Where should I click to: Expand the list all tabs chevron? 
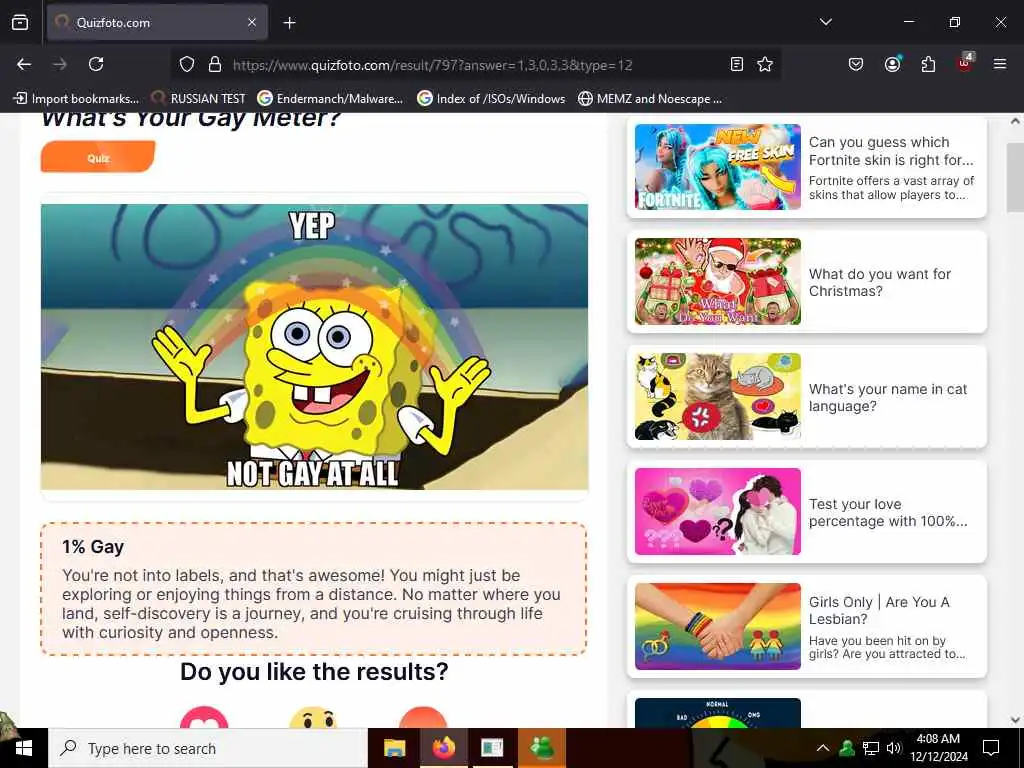click(825, 22)
